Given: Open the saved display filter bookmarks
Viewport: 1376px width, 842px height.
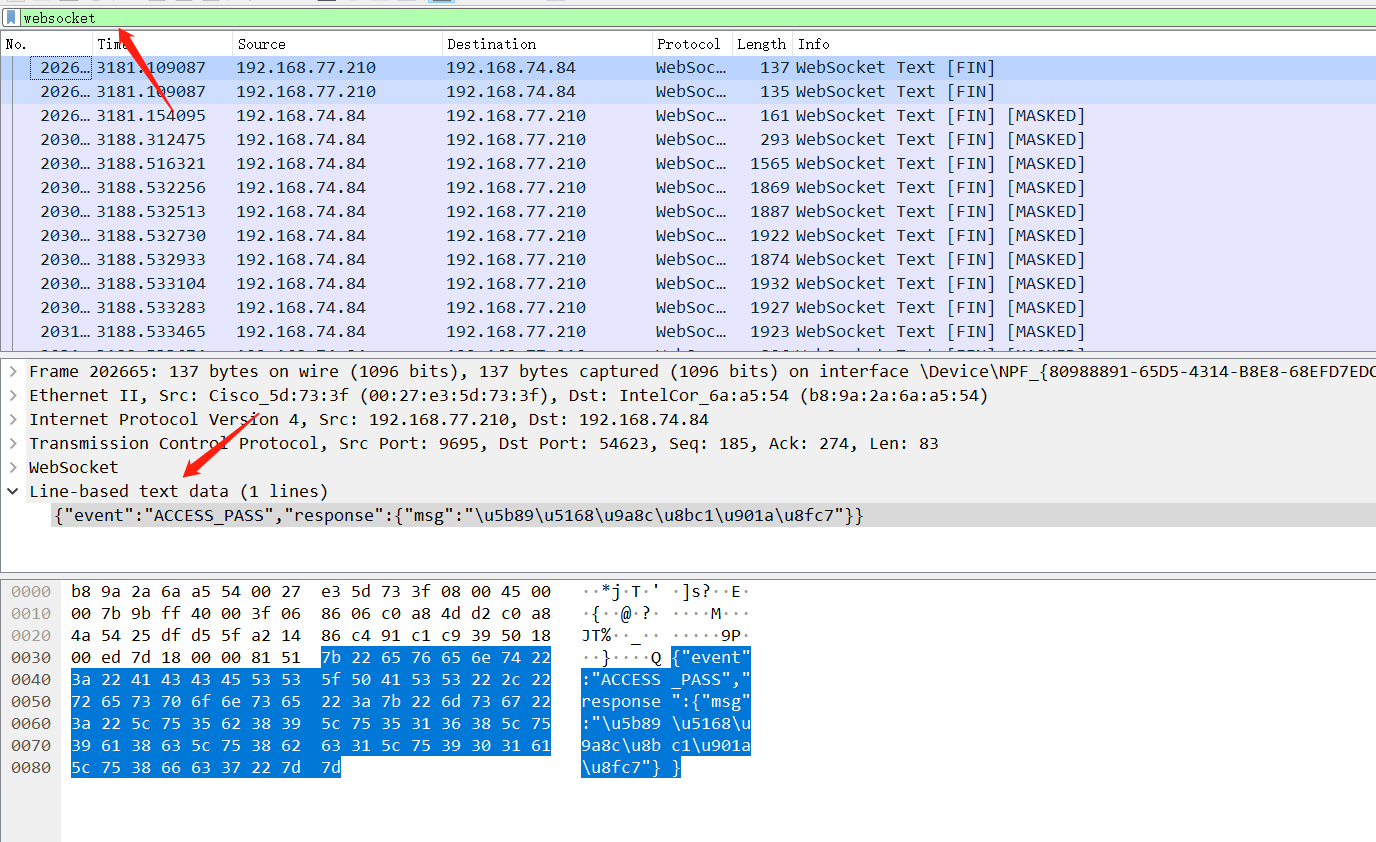Looking at the screenshot, I should click(11, 17).
